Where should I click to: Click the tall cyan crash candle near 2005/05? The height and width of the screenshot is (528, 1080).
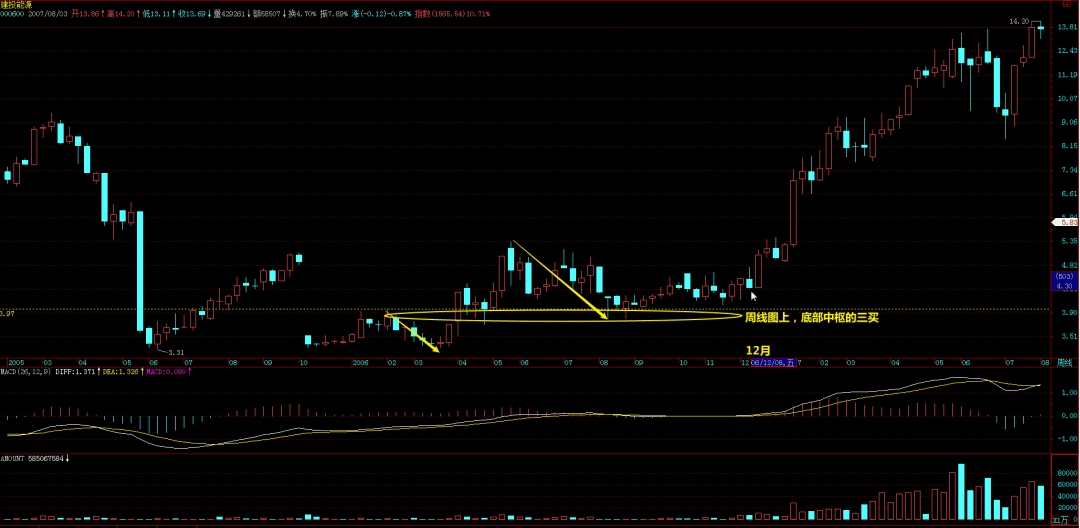tap(140, 272)
